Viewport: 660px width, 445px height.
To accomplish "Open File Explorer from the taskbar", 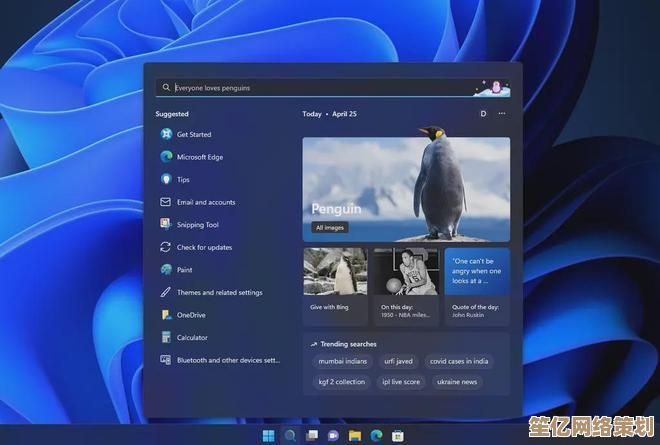I will (x=355, y=436).
